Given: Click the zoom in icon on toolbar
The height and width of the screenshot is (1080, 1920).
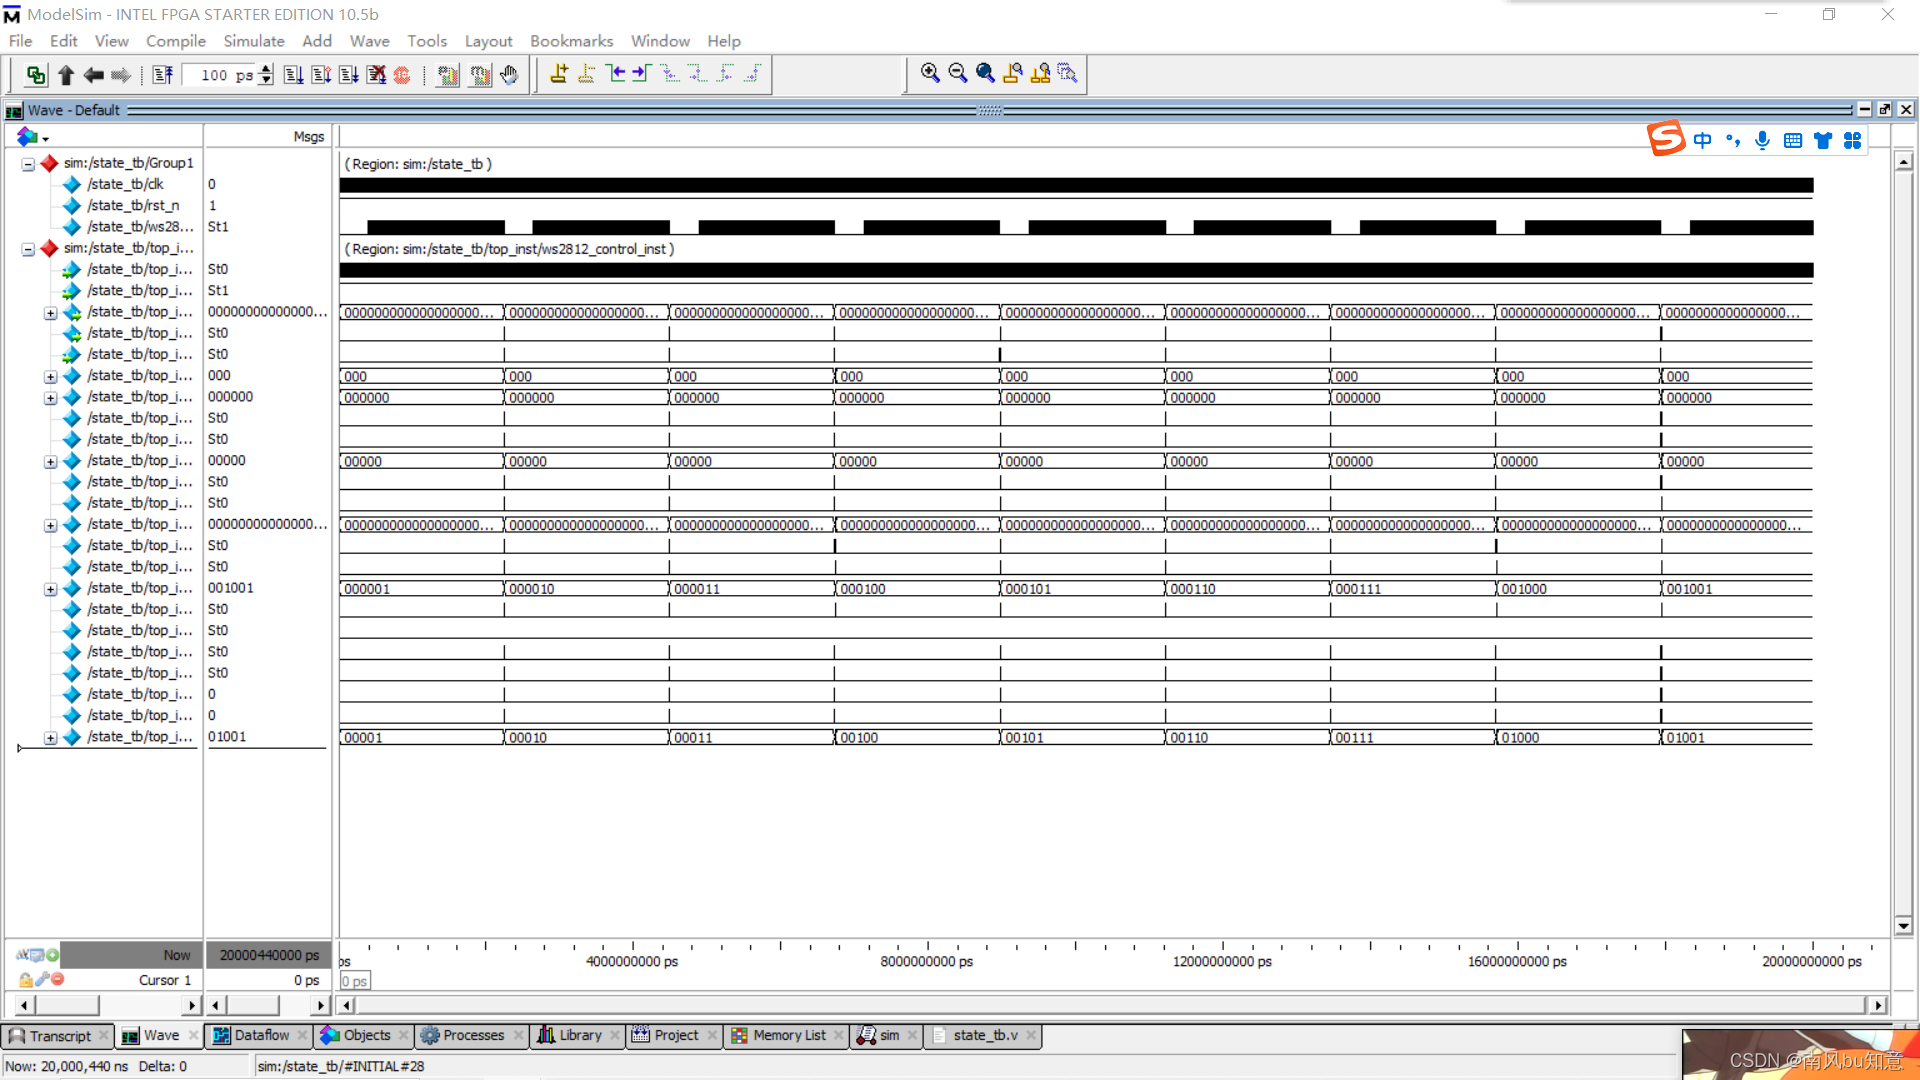Looking at the screenshot, I should click(x=931, y=74).
